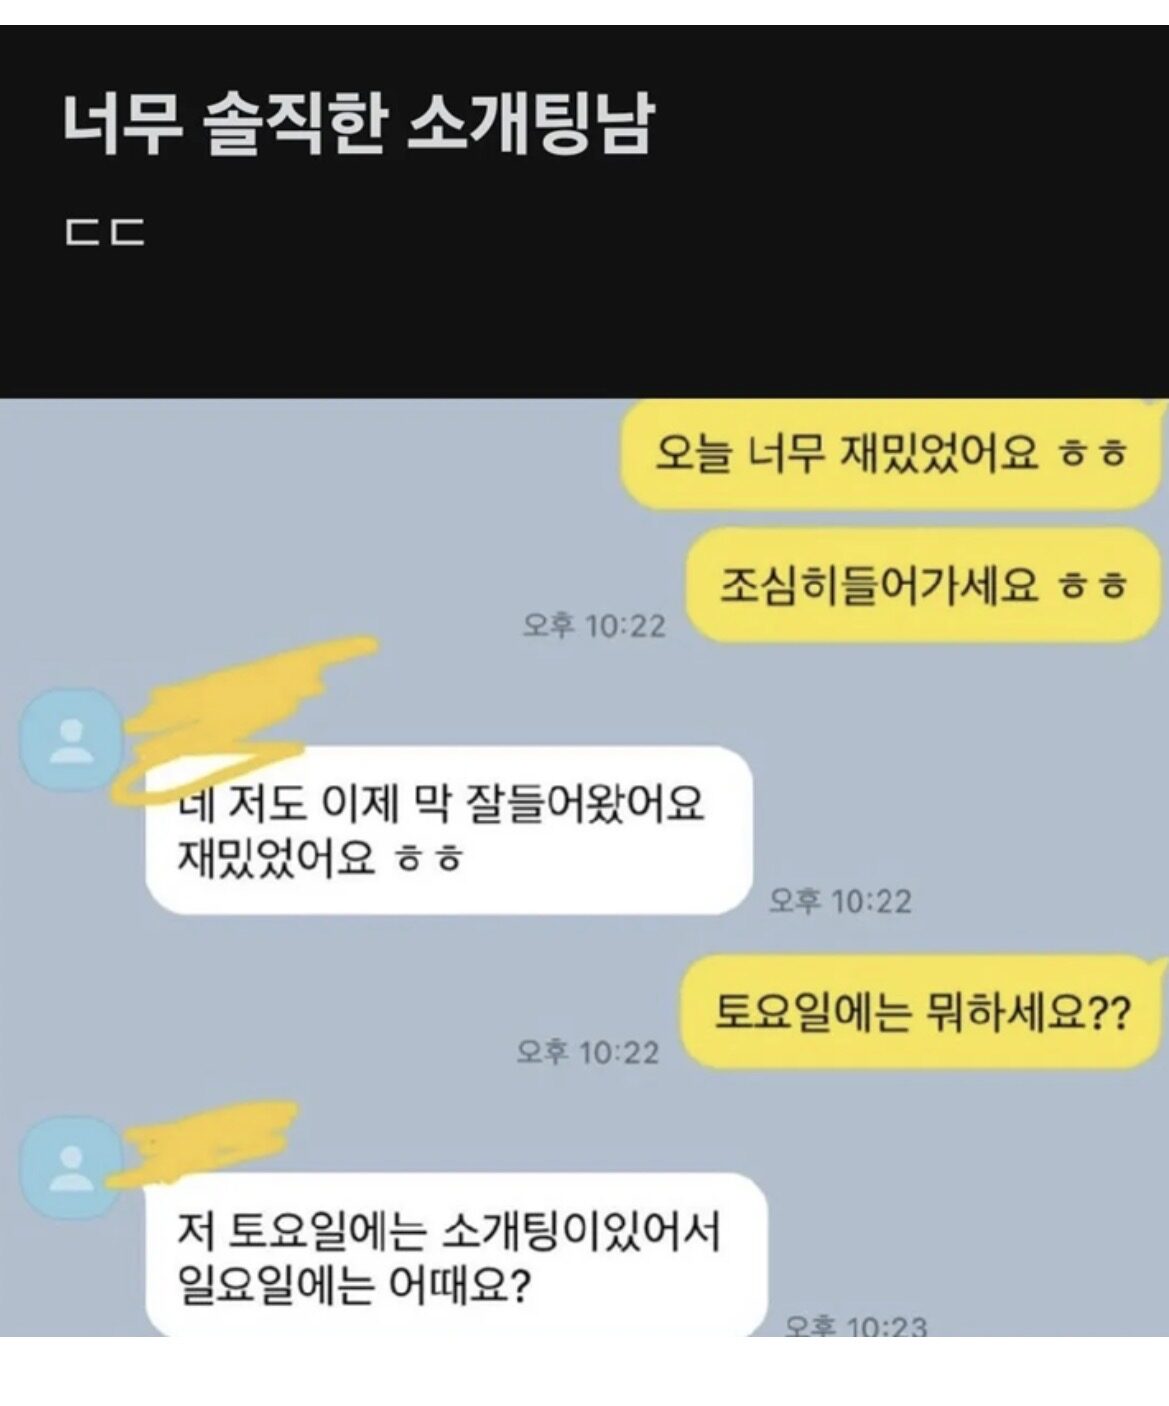Tap the 재밌었어요 ㅎㅎ line in the white bubble

pyautogui.click(x=319, y=857)
